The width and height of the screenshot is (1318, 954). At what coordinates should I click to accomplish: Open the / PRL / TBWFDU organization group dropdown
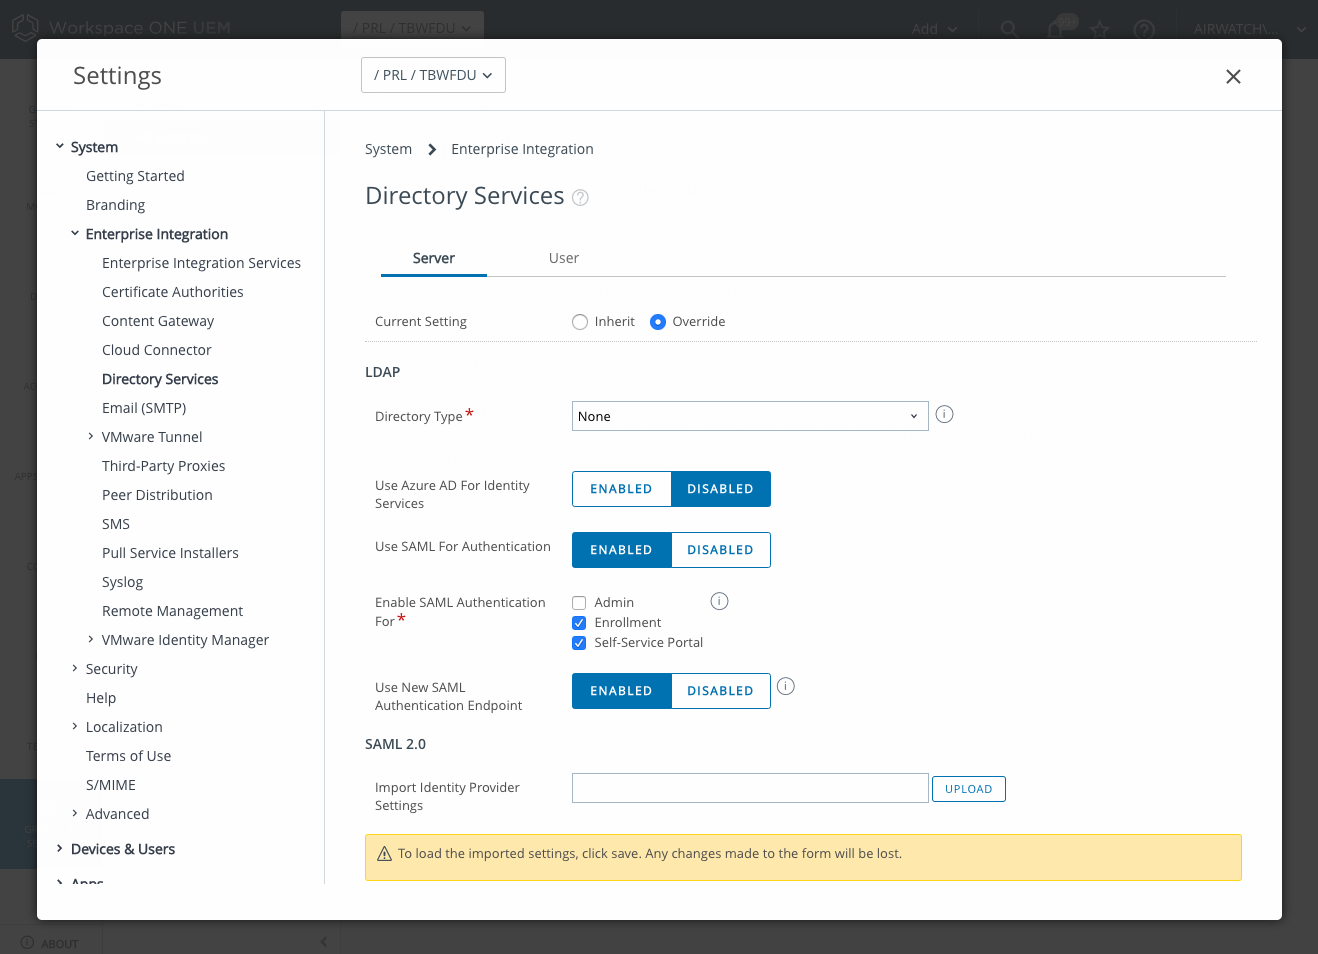433,75
